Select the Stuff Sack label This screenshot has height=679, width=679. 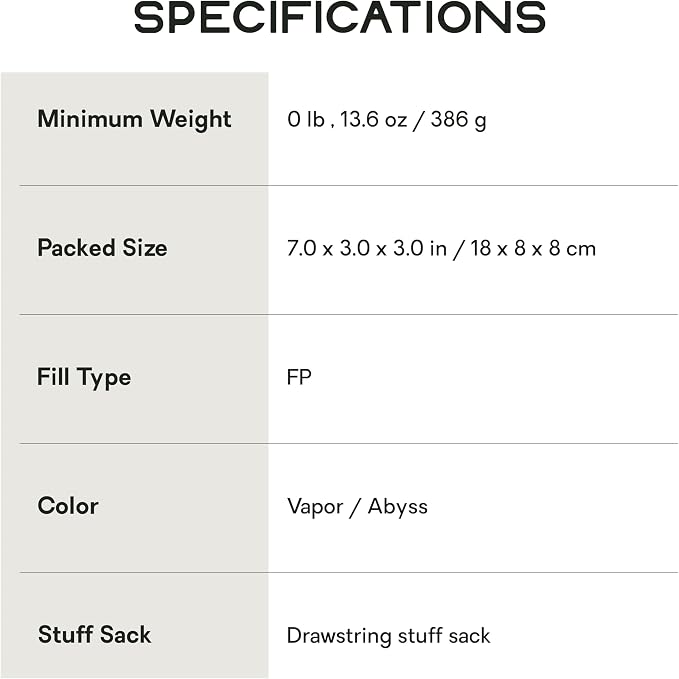coord(94,634)
